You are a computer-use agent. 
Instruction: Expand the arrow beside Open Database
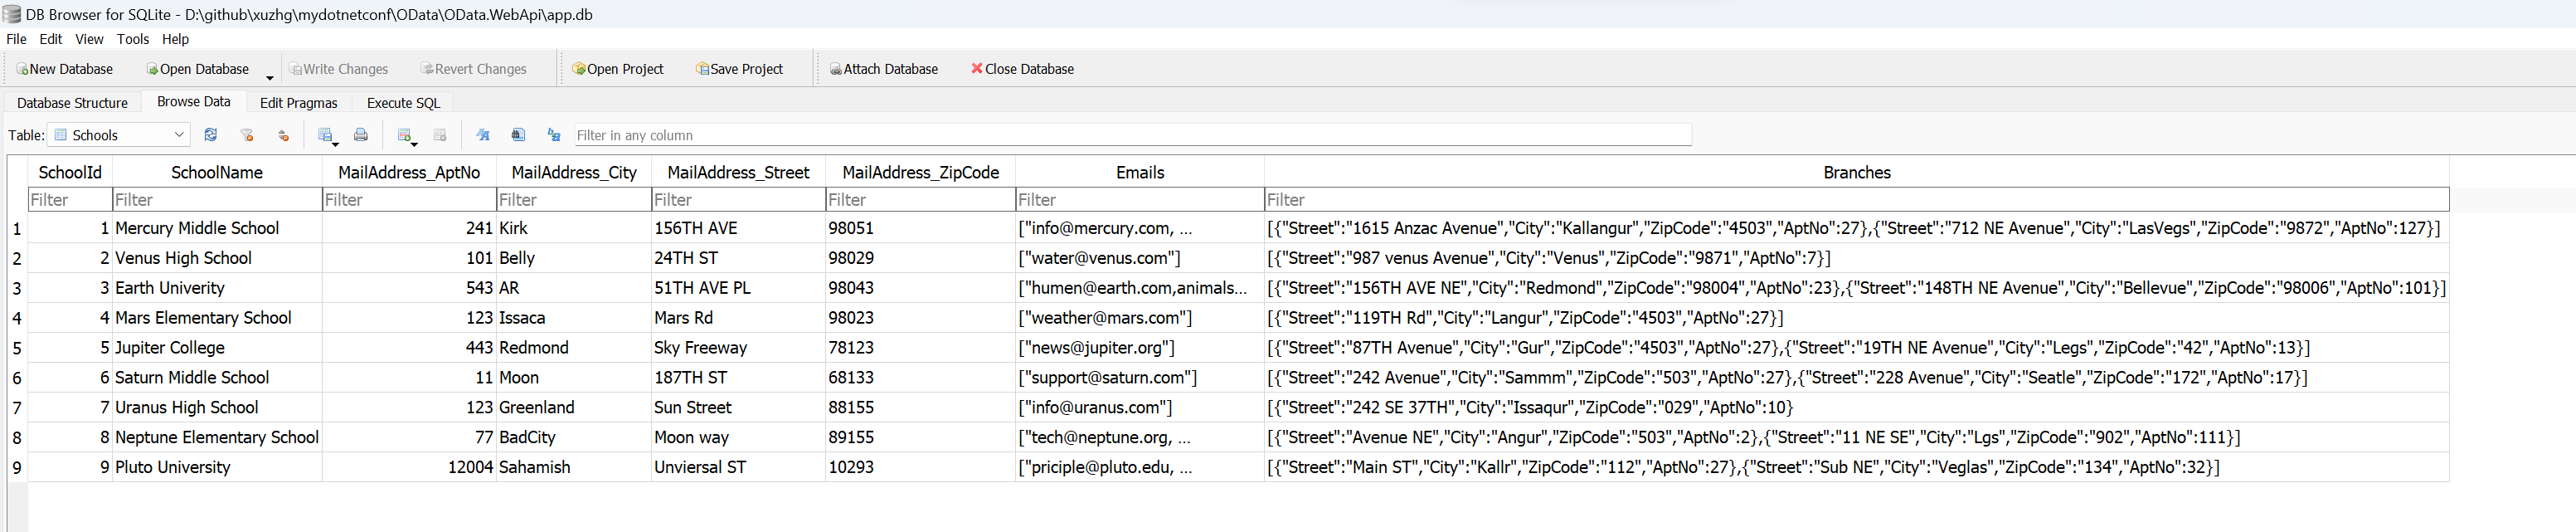[269, 76]
